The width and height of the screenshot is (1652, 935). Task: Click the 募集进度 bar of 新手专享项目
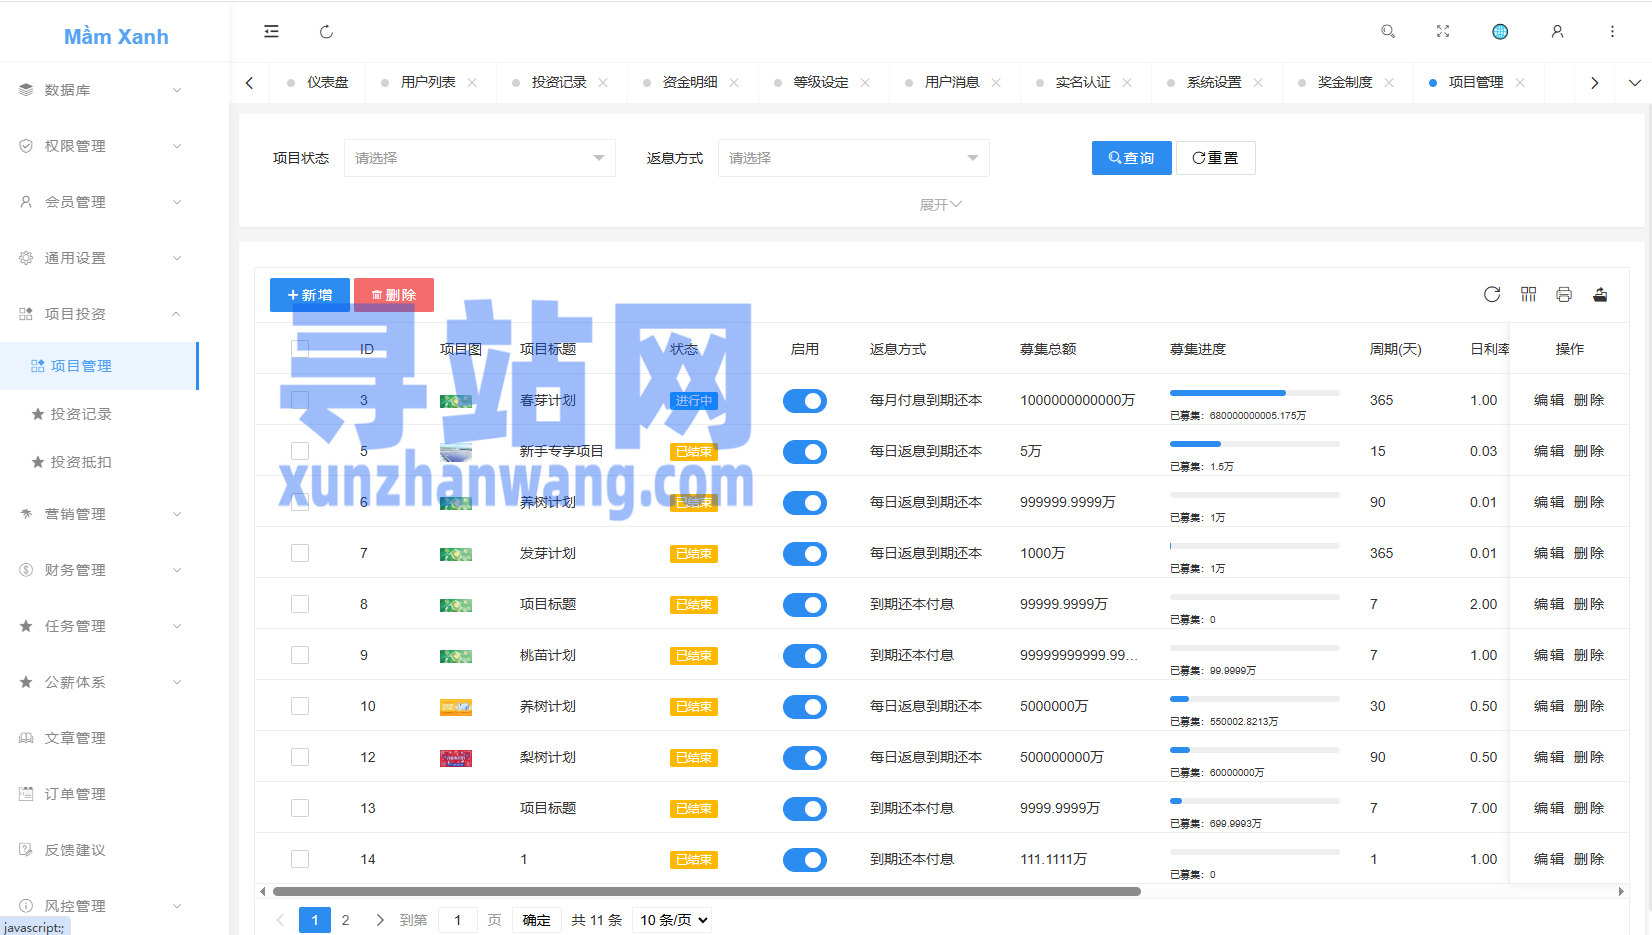click(1255, 444)
